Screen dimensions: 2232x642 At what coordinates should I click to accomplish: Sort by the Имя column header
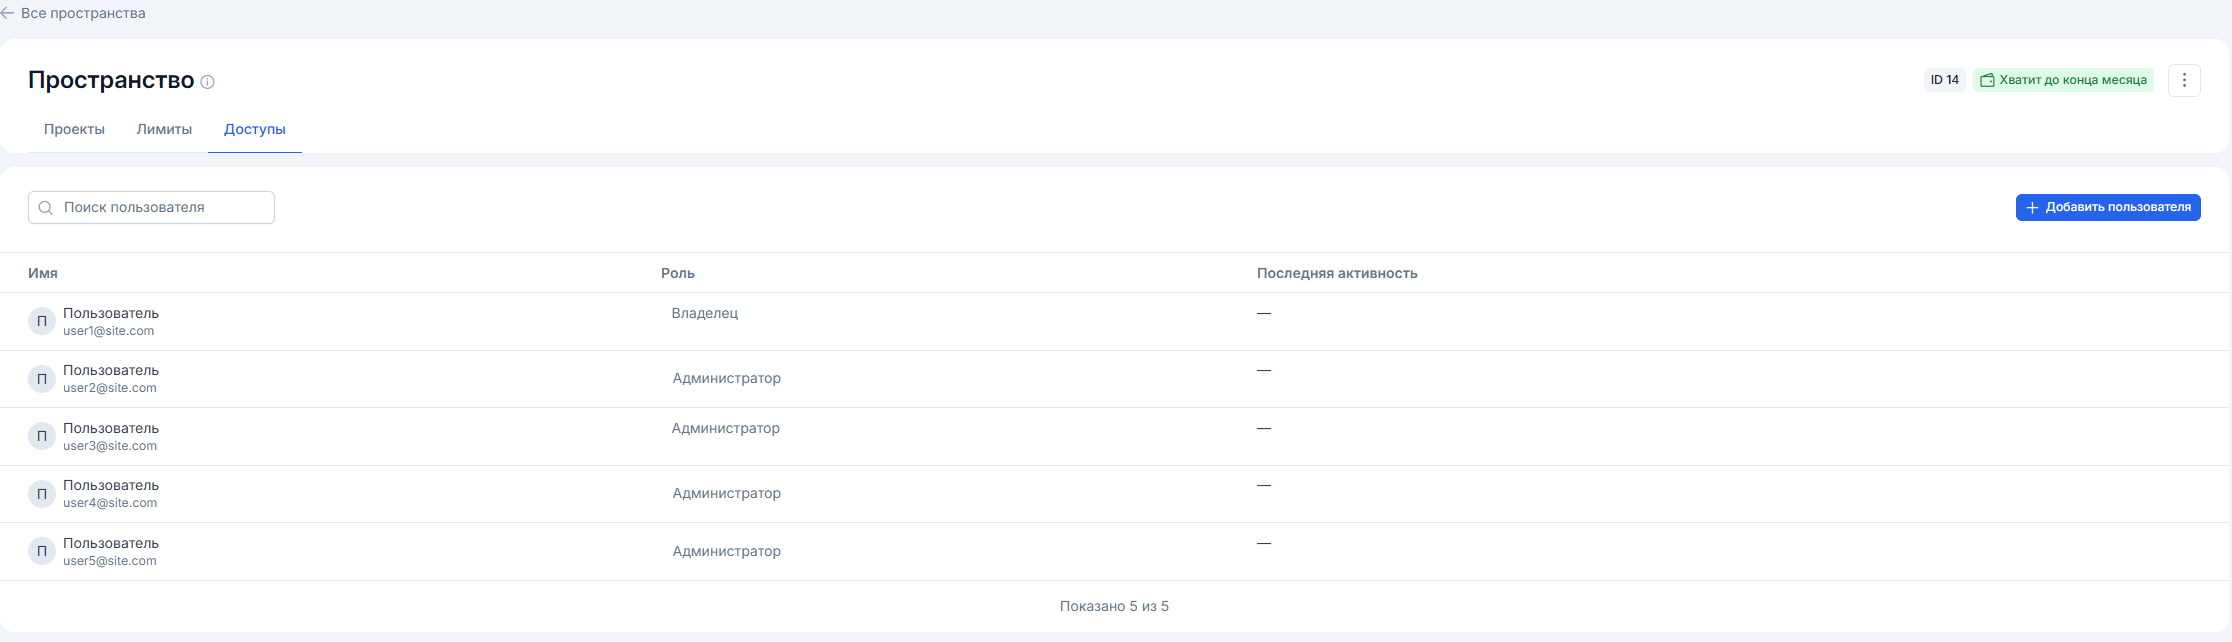coord(43,273)
